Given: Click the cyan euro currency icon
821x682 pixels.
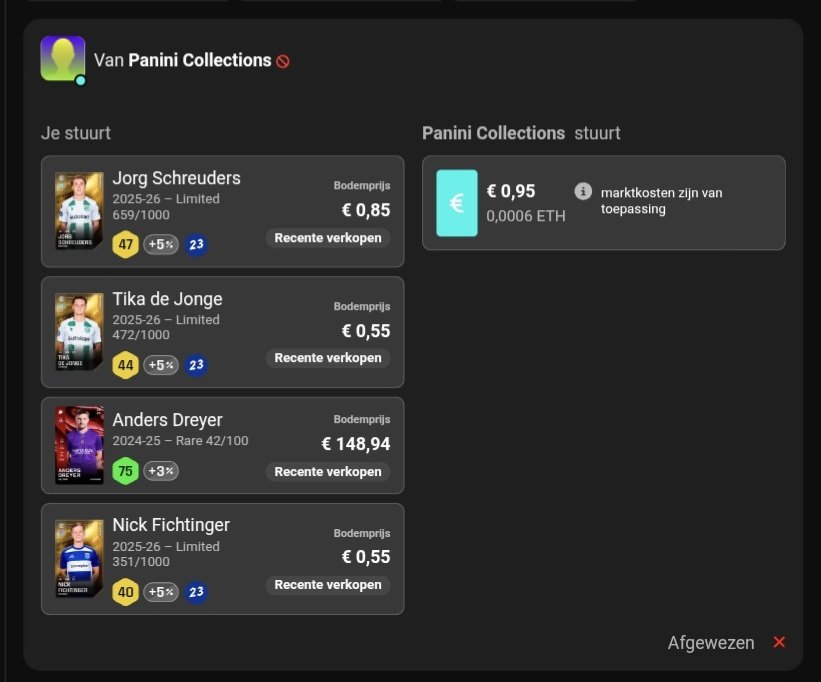Looking at the screenshot, I should tap(457, 203).
